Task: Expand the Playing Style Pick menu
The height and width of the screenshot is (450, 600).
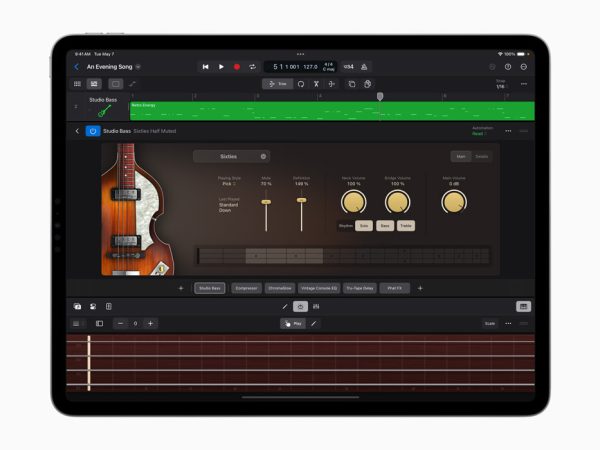Action: [227, 184]
